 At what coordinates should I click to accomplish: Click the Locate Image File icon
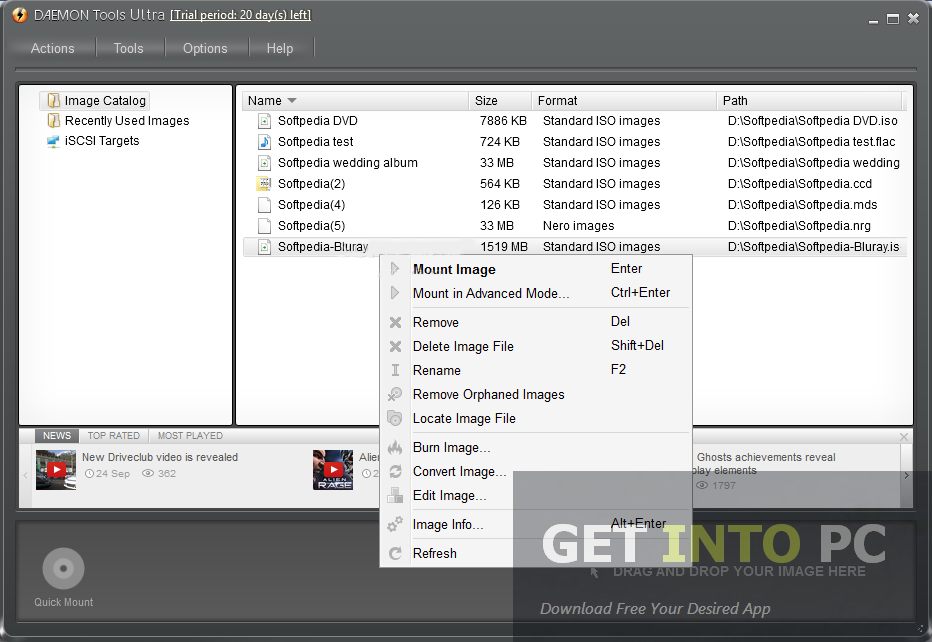[x=395, y=418]
